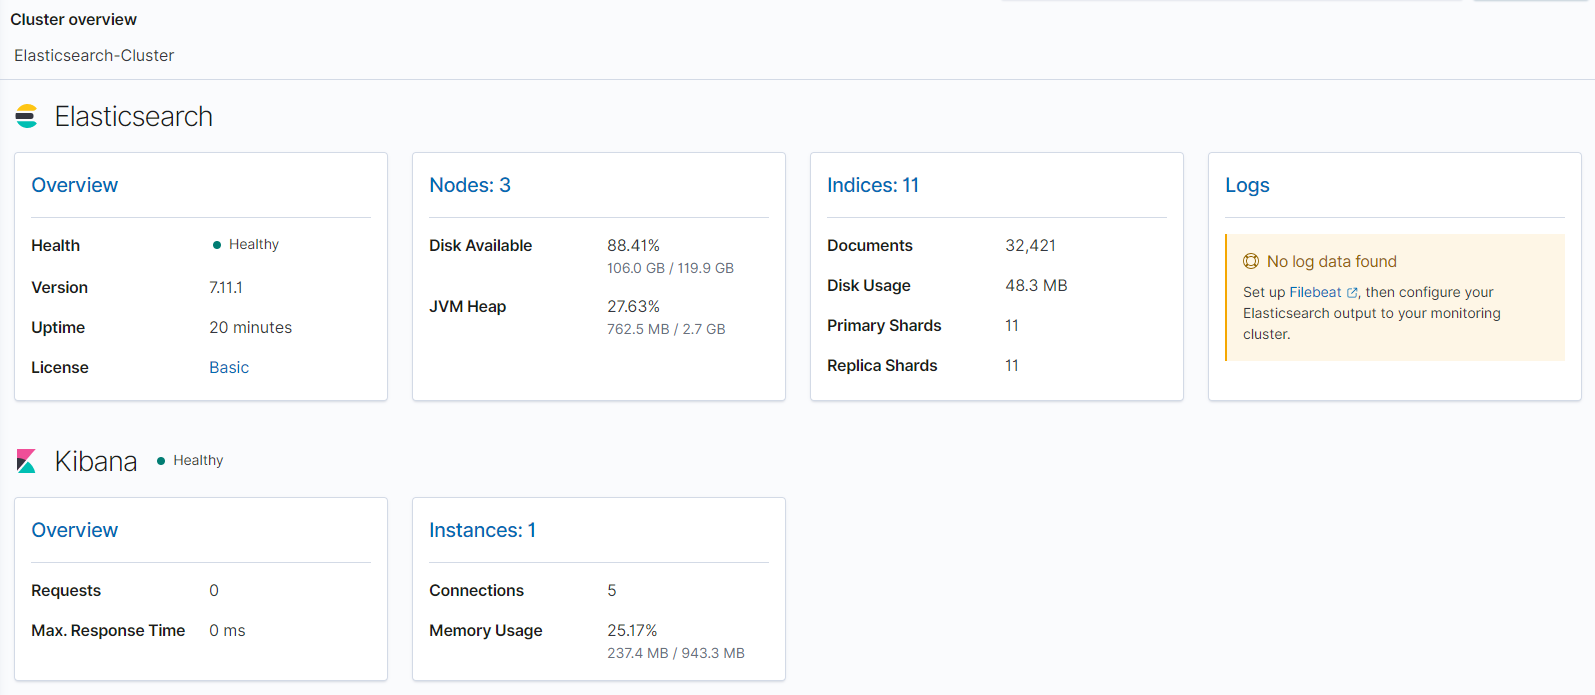This screenshot has width=1595, height=695.
Task: Click the Connections label
Action: point(477,590)
